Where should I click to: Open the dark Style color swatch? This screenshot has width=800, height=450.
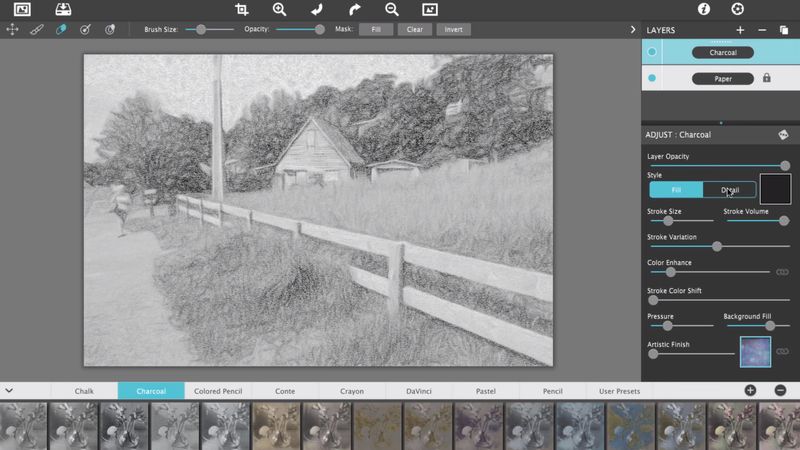click(775, 189)
